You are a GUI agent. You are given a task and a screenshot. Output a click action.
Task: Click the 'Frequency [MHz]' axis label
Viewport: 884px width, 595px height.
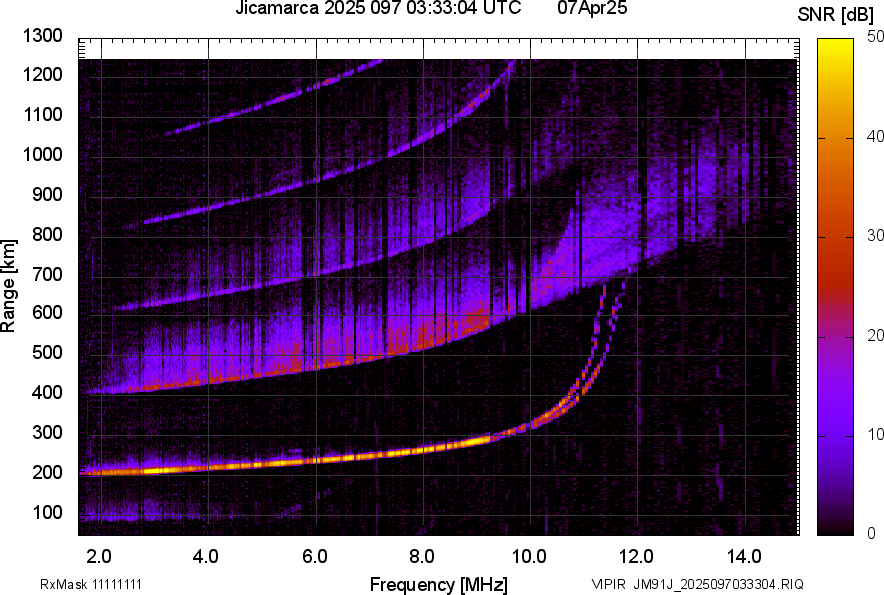(x=439, y=584)
